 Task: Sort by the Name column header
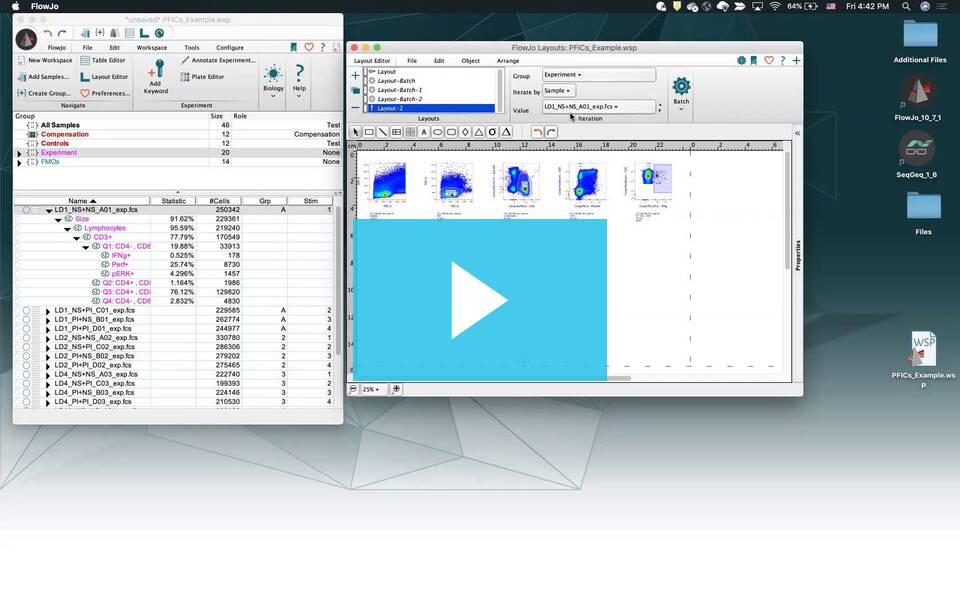[x=81, y=201]
